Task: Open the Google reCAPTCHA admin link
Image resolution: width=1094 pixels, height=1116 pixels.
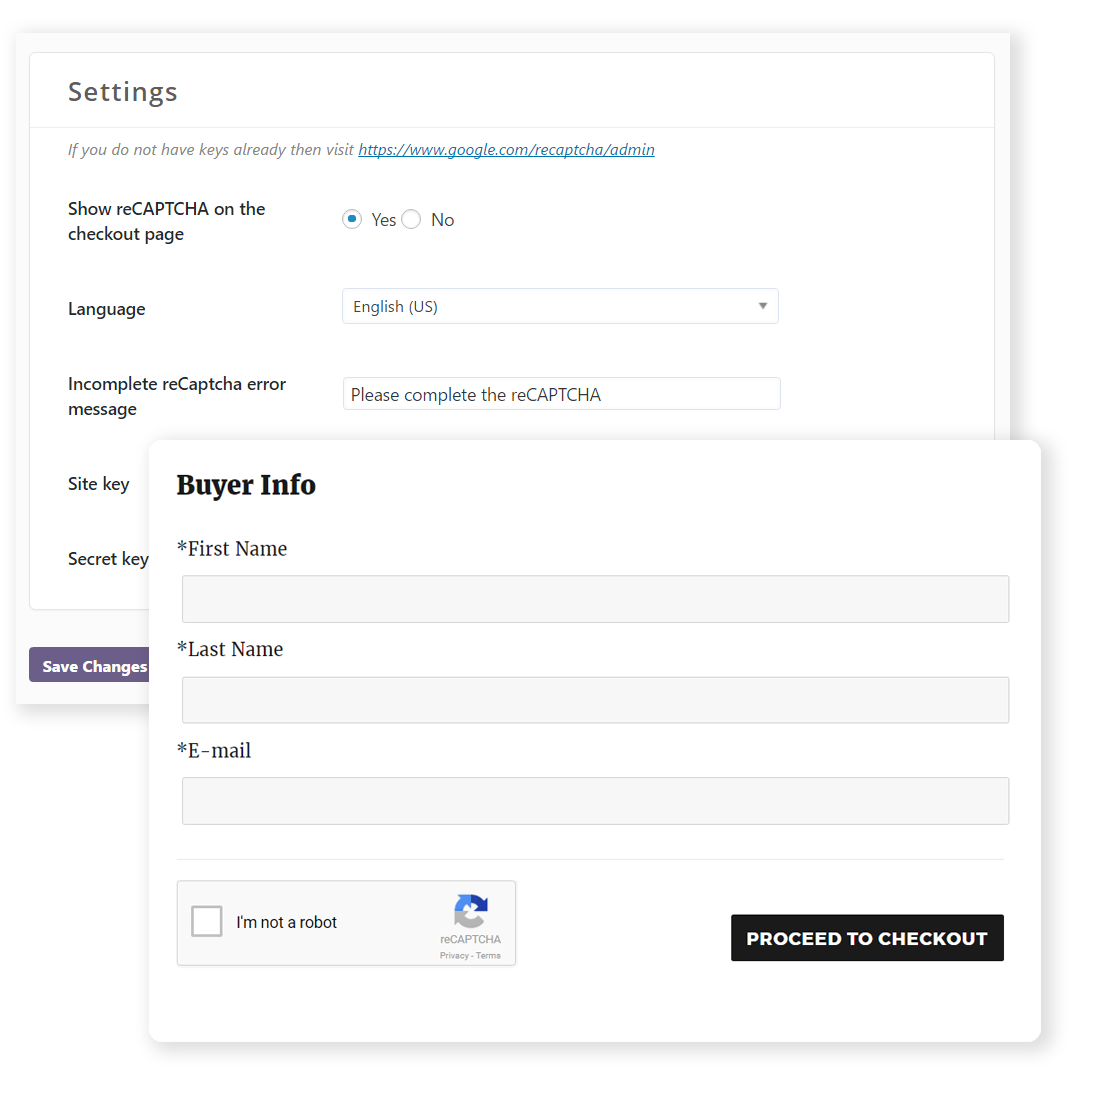Action: pyautogui.click(x=506, y=150)
